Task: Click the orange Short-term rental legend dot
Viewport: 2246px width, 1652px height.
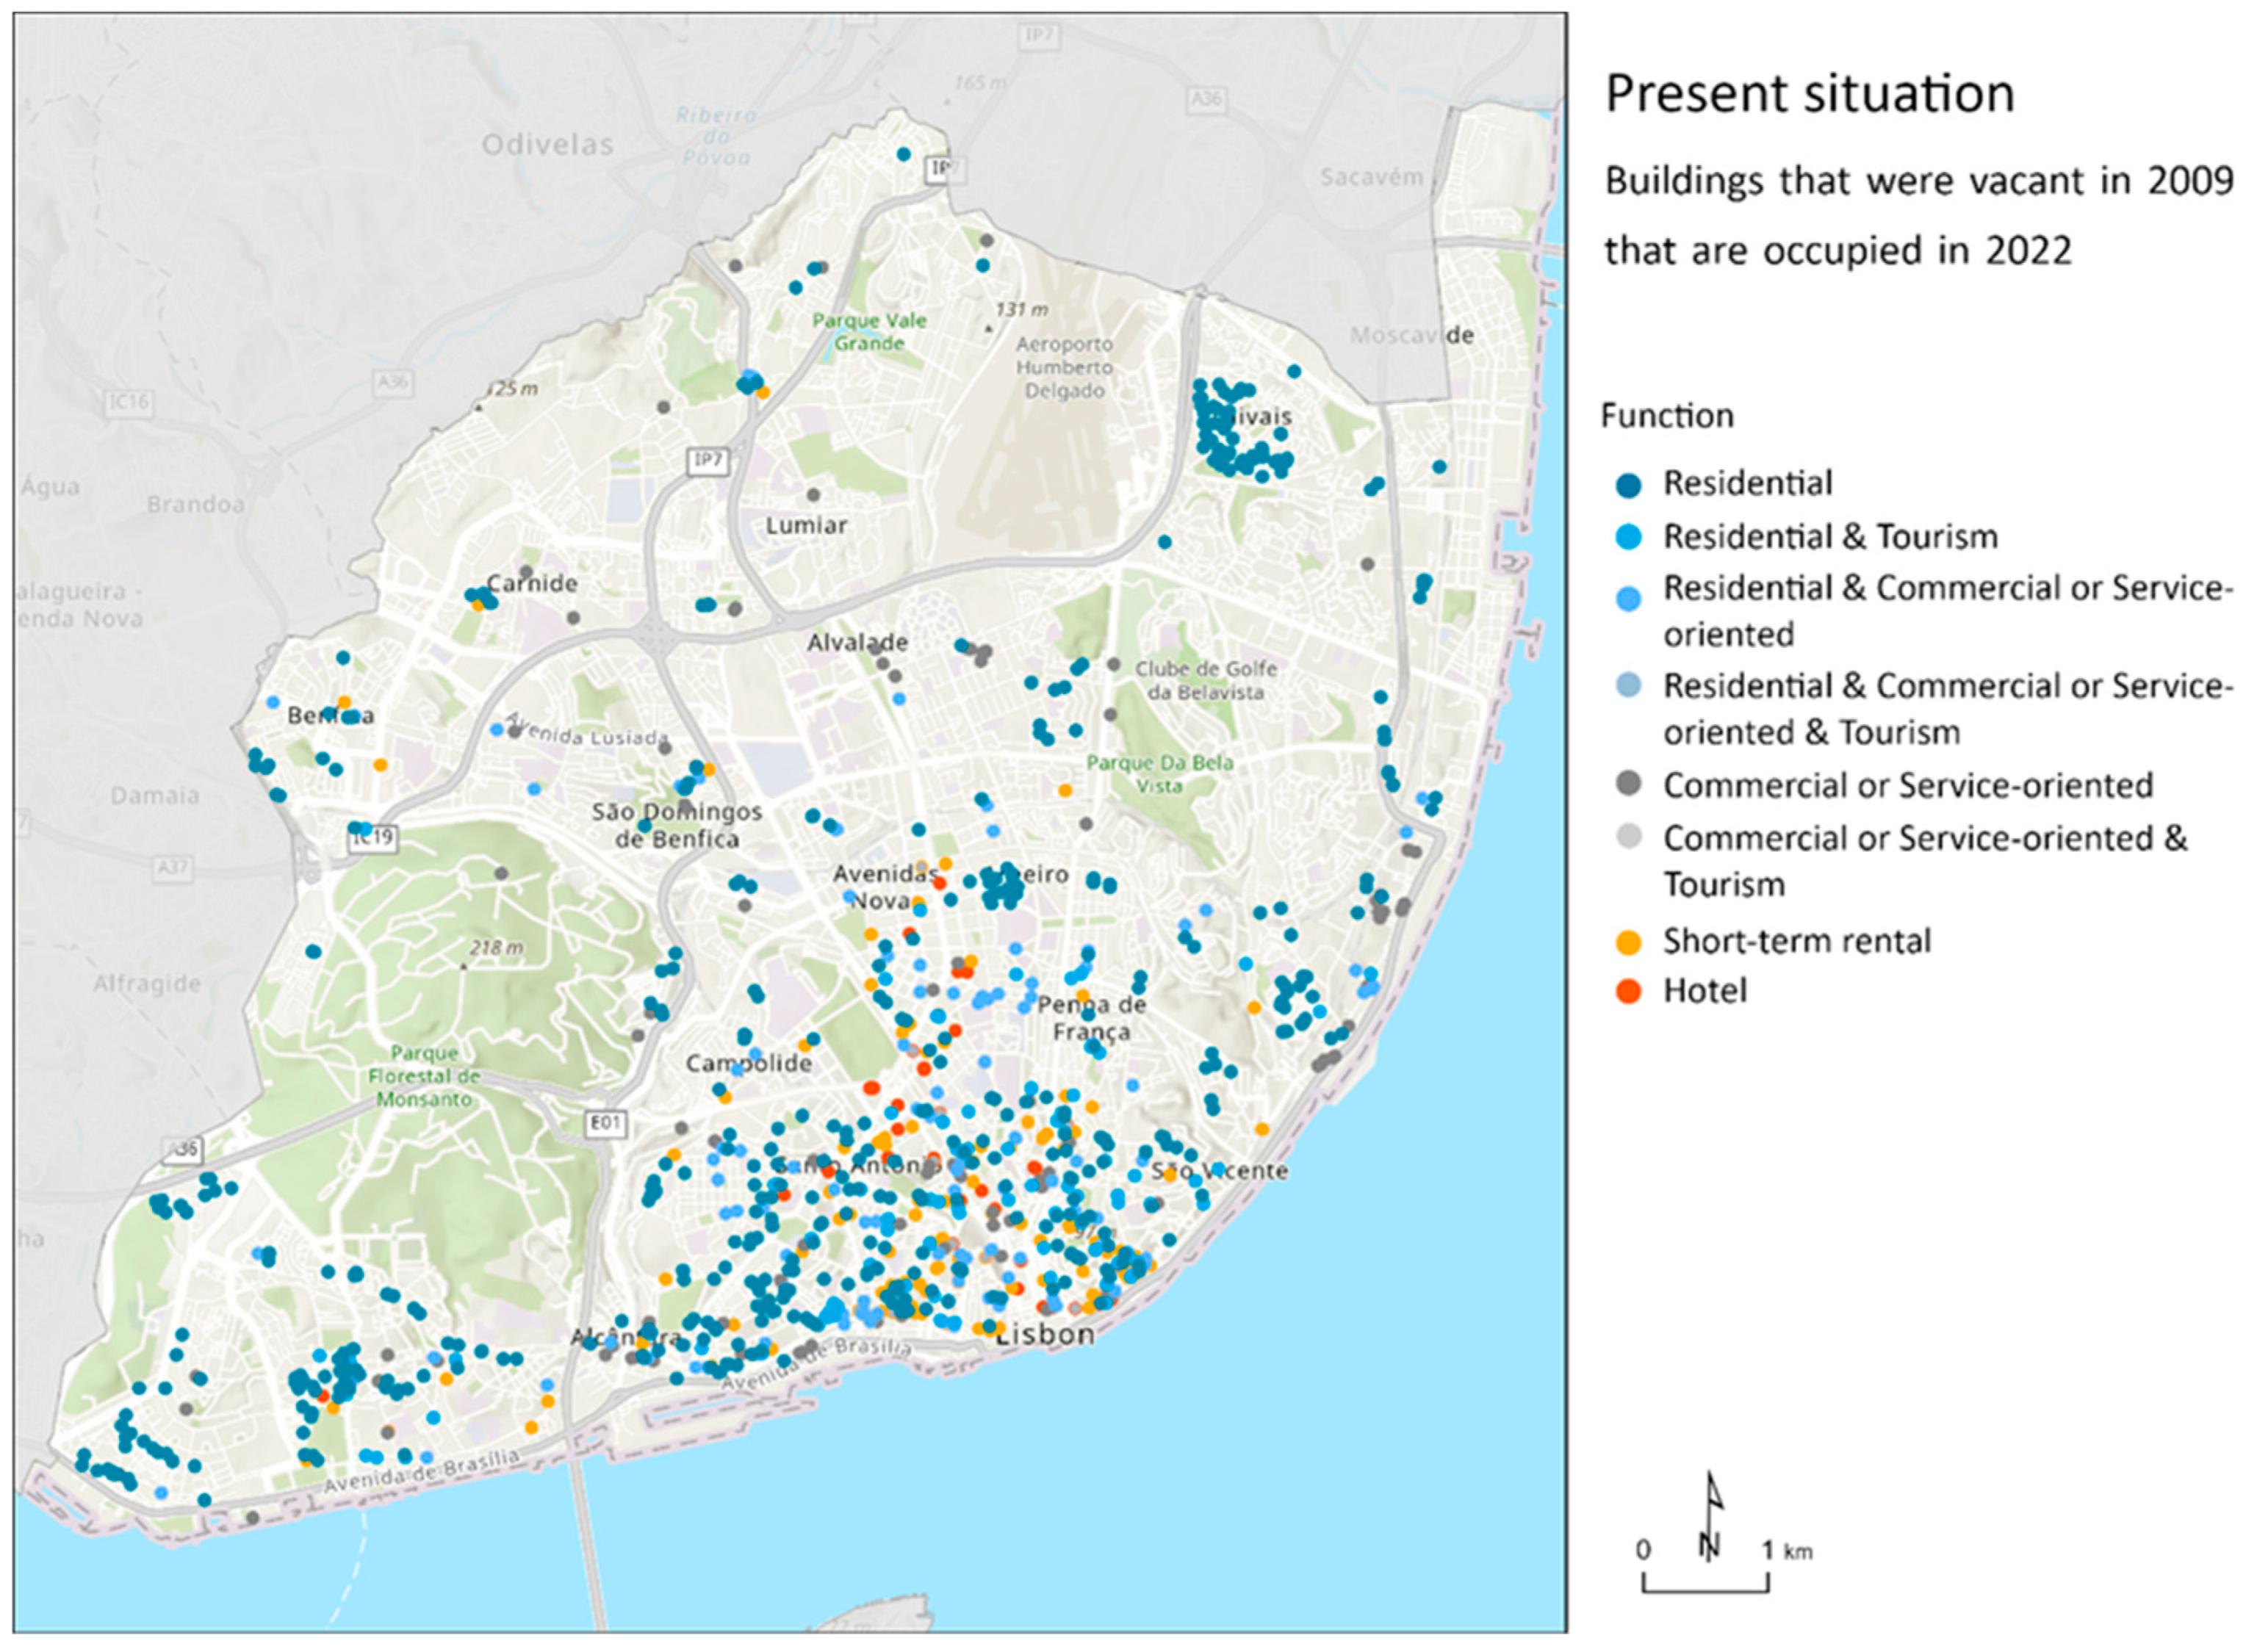Action: (x=1628, y=942)
